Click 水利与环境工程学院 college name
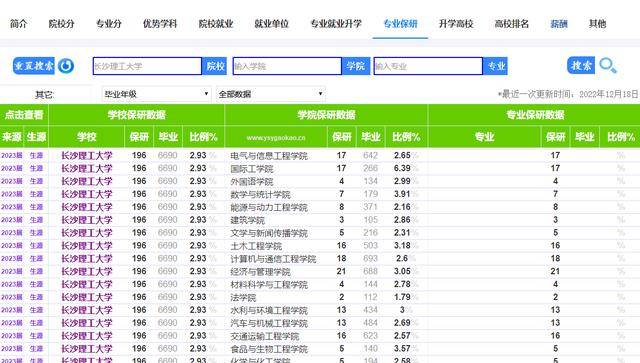 (x=269, y=310)
